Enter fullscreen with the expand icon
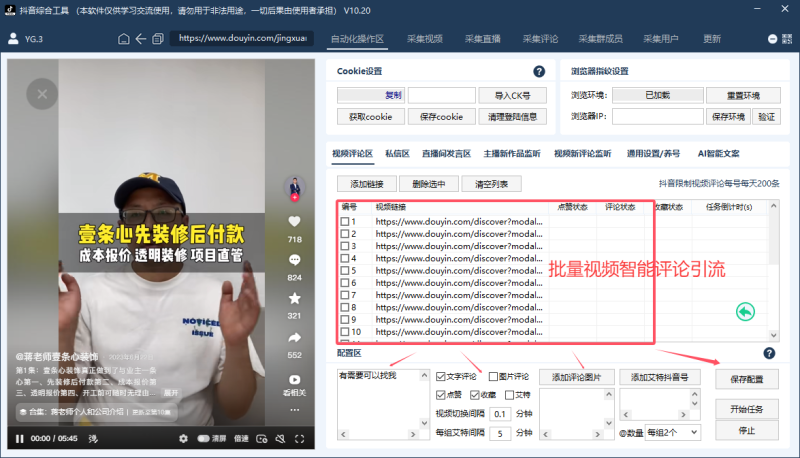Image resolution: width=800 pixels, height=458 pixels. 299,439
